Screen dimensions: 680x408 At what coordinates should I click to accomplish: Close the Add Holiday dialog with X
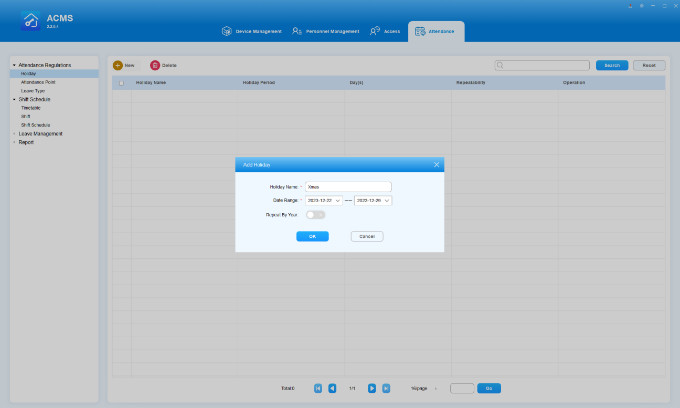click(436, 164)
